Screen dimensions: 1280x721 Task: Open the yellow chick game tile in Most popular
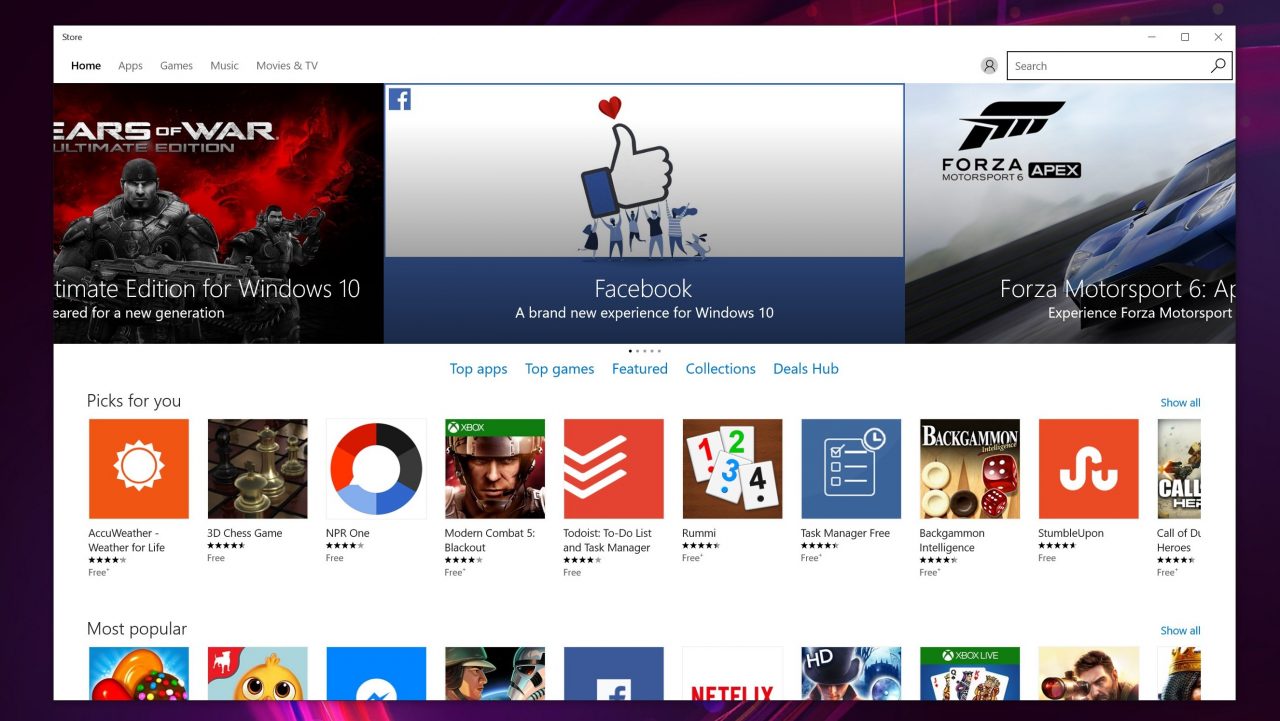coord(257,673)
